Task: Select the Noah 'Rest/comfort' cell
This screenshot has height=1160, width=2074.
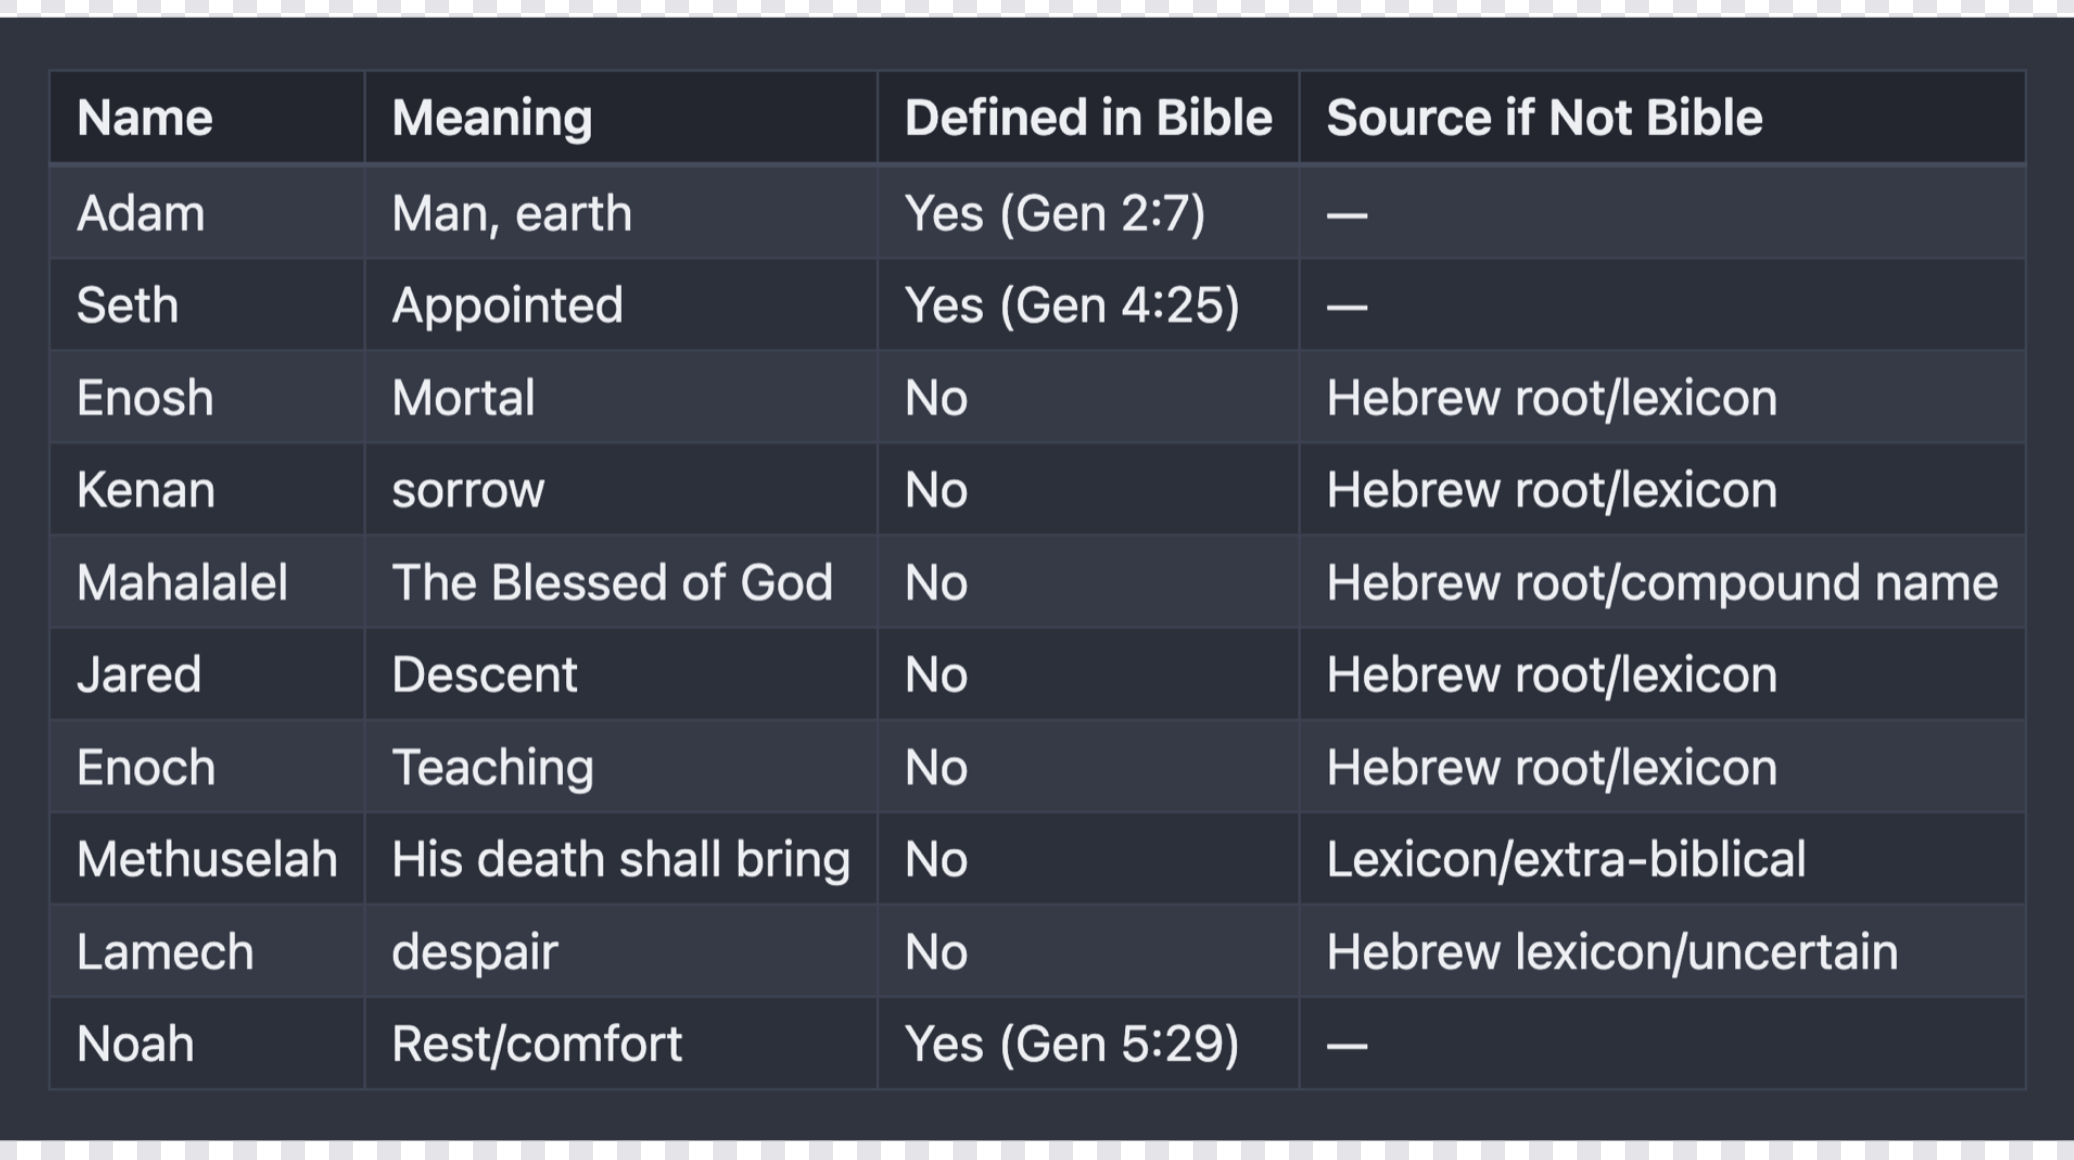Action: coord(537,1044)
